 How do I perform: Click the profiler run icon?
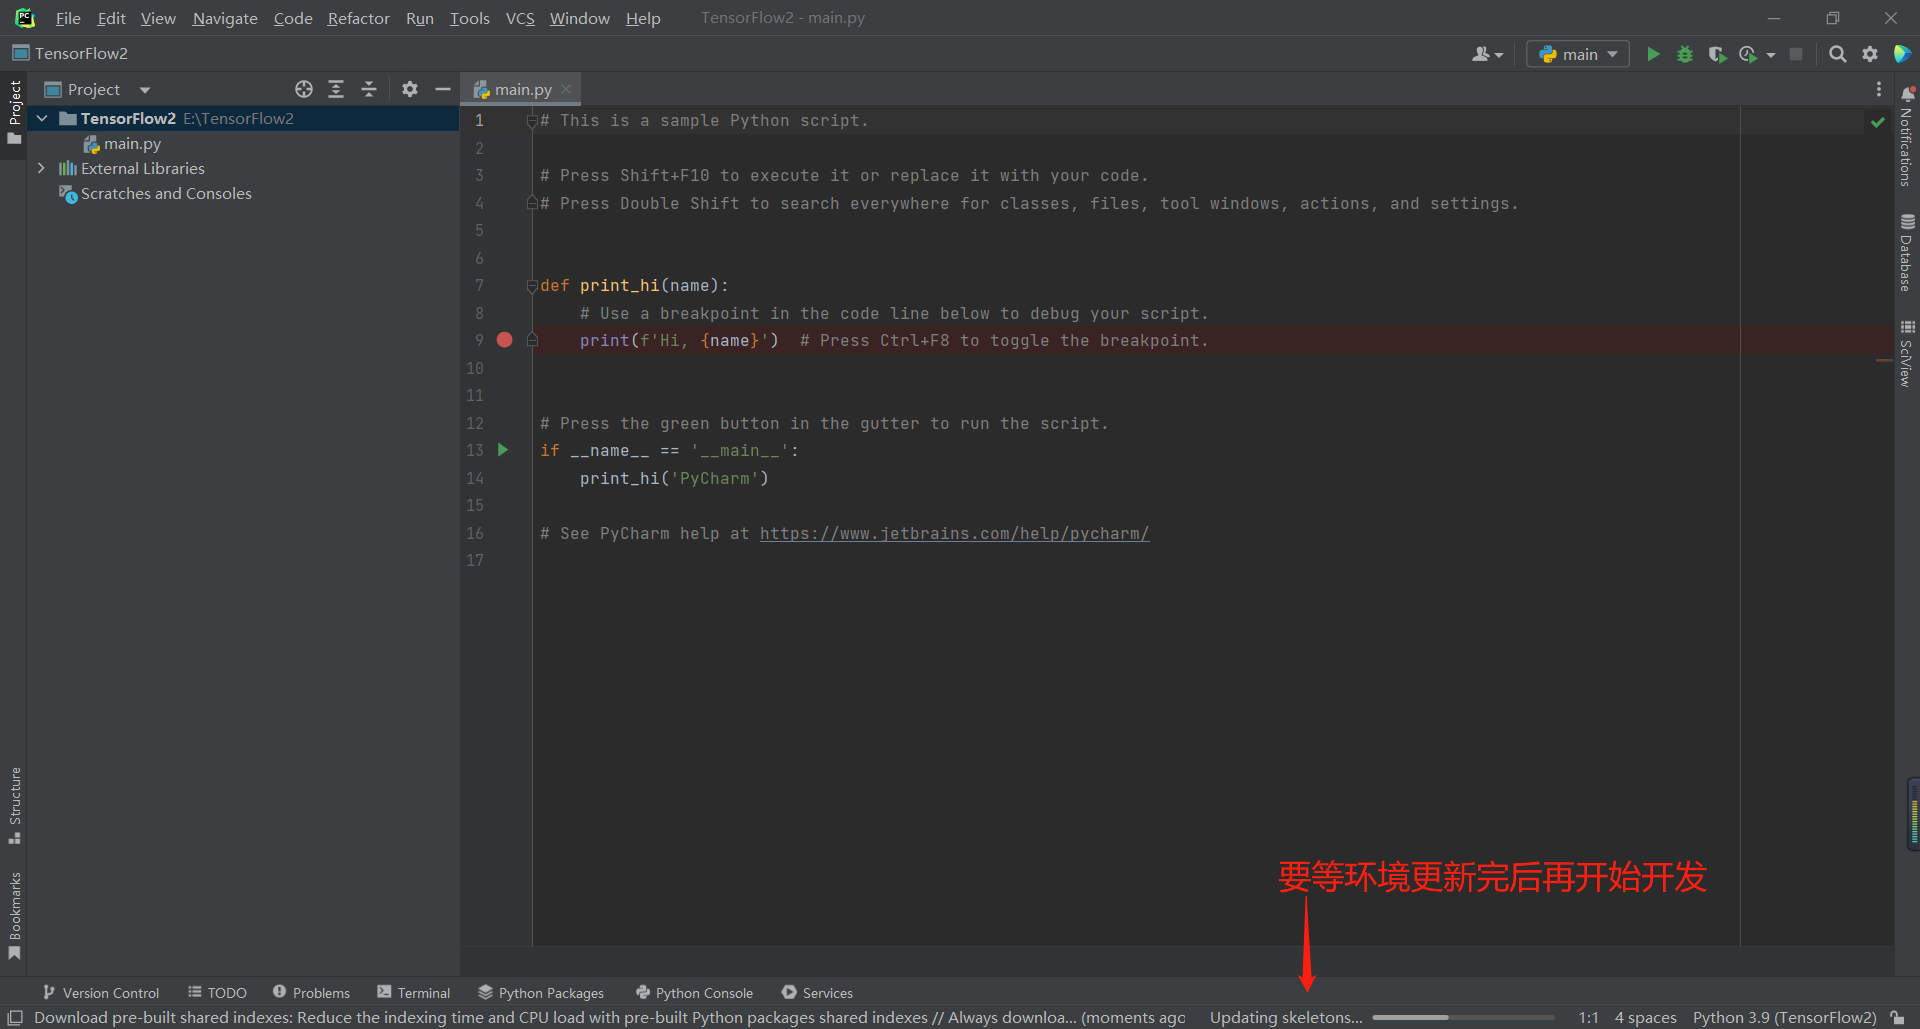click(1748, 54)
